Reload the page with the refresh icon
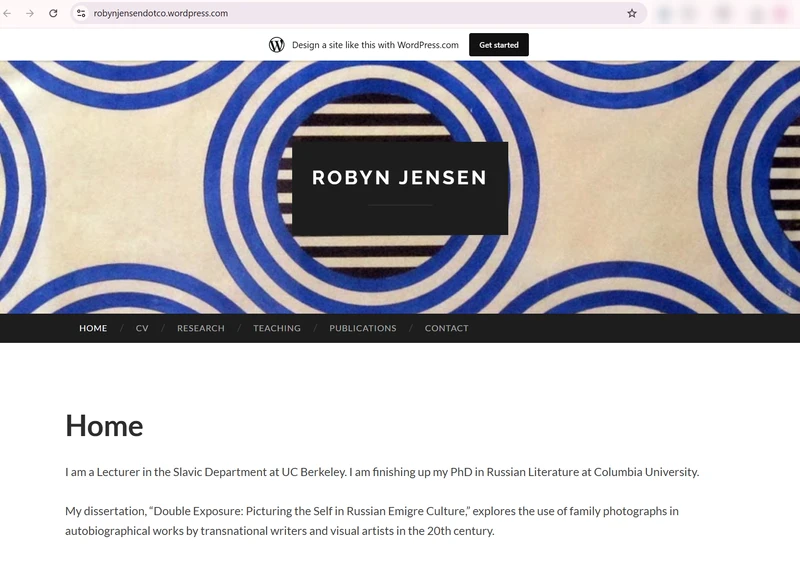The width and height of the screenshot is (800, 562). tap(53, 13)
